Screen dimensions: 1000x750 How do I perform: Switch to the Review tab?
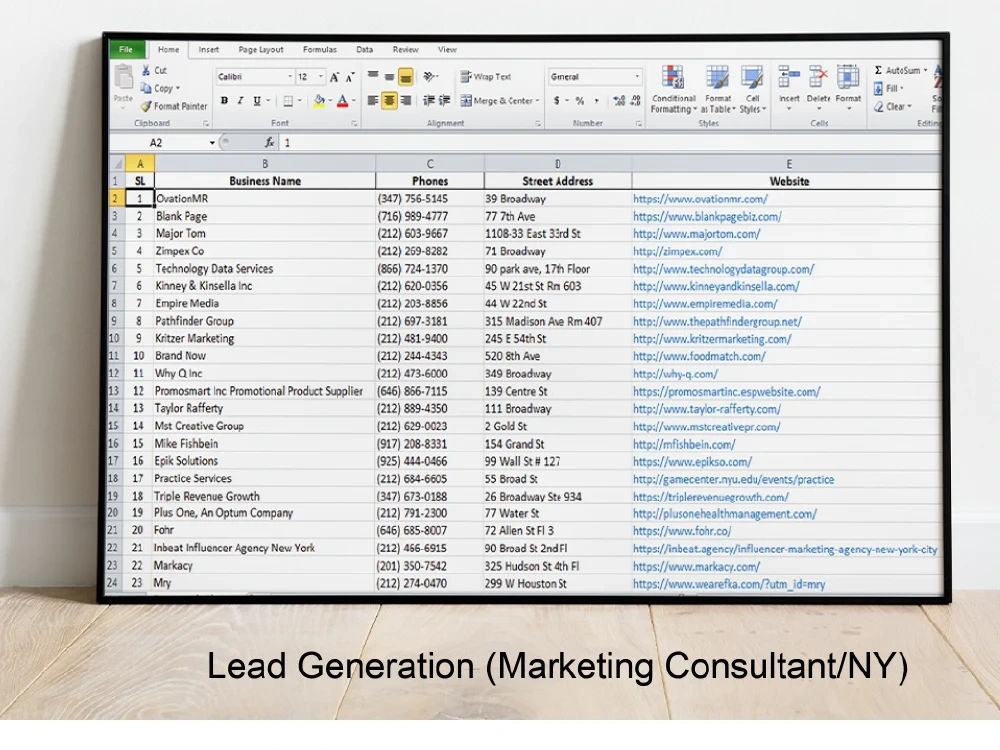tap(406, 49)
